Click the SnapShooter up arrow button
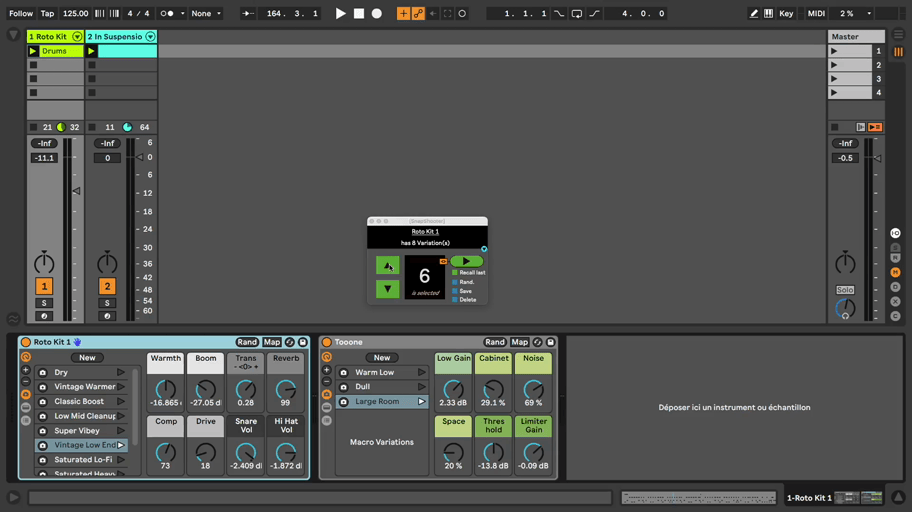 387,266
